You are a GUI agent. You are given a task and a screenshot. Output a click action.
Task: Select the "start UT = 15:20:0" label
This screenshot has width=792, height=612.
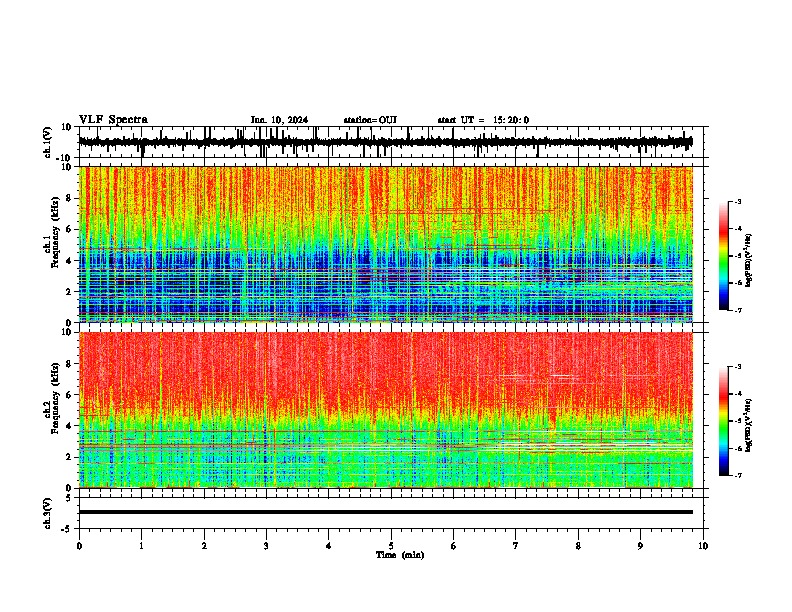483,120
